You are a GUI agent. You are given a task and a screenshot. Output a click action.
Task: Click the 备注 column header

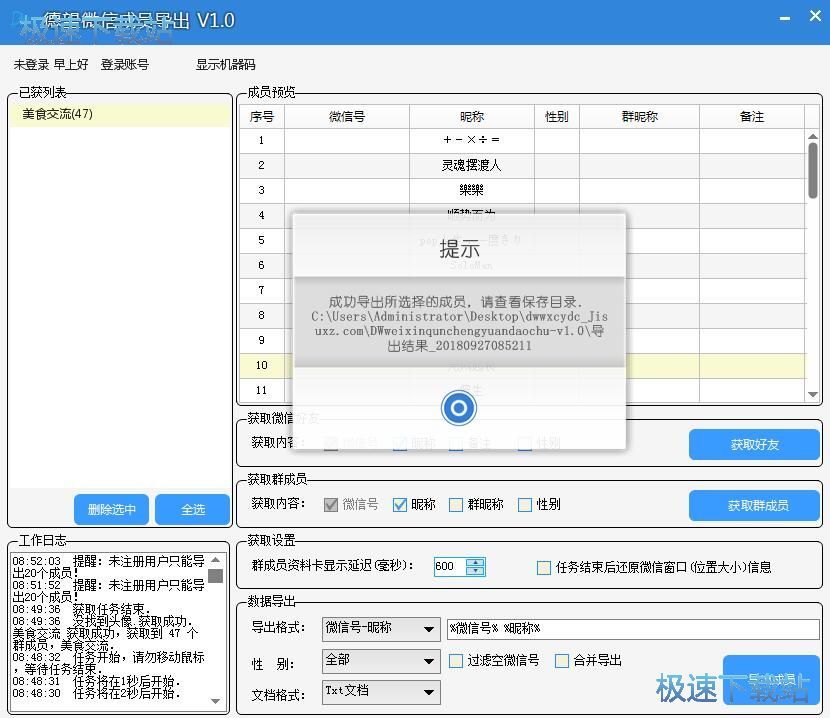[x=752, y=116]
